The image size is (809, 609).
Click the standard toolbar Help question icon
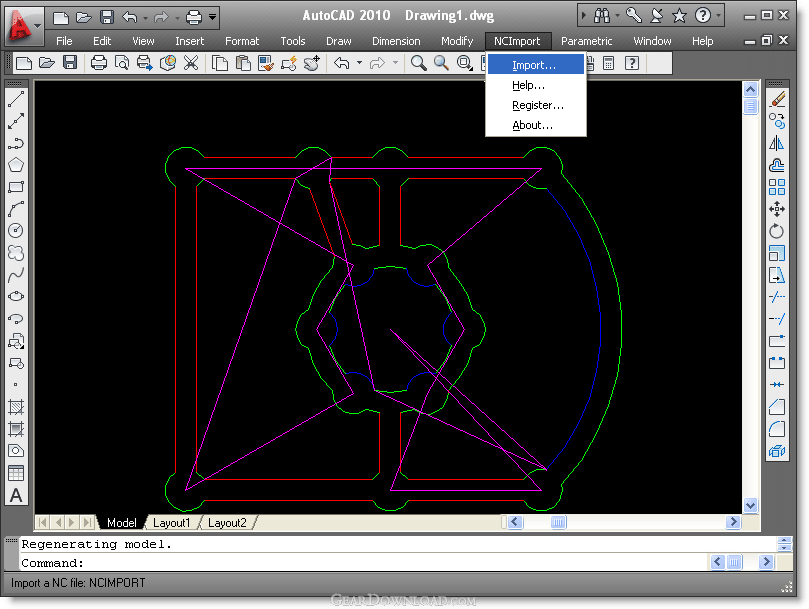[632, 63]
